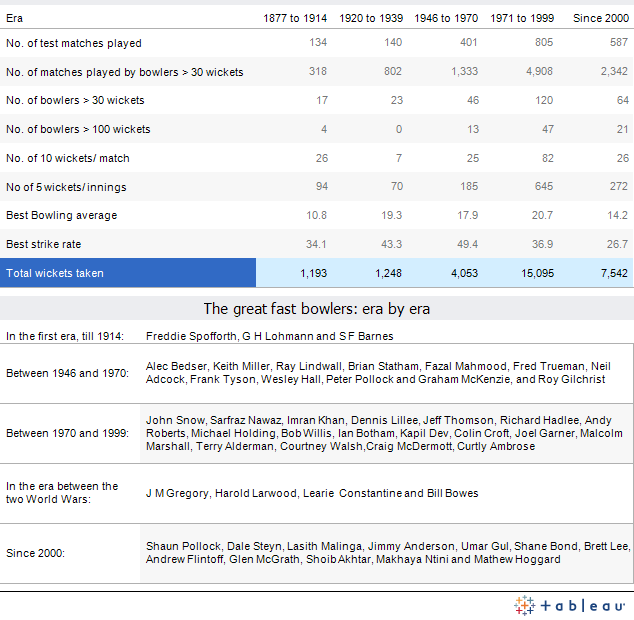Click best strike rate value 26.7
This screenshot has height=620, width=634.
[x=617, y=244]
